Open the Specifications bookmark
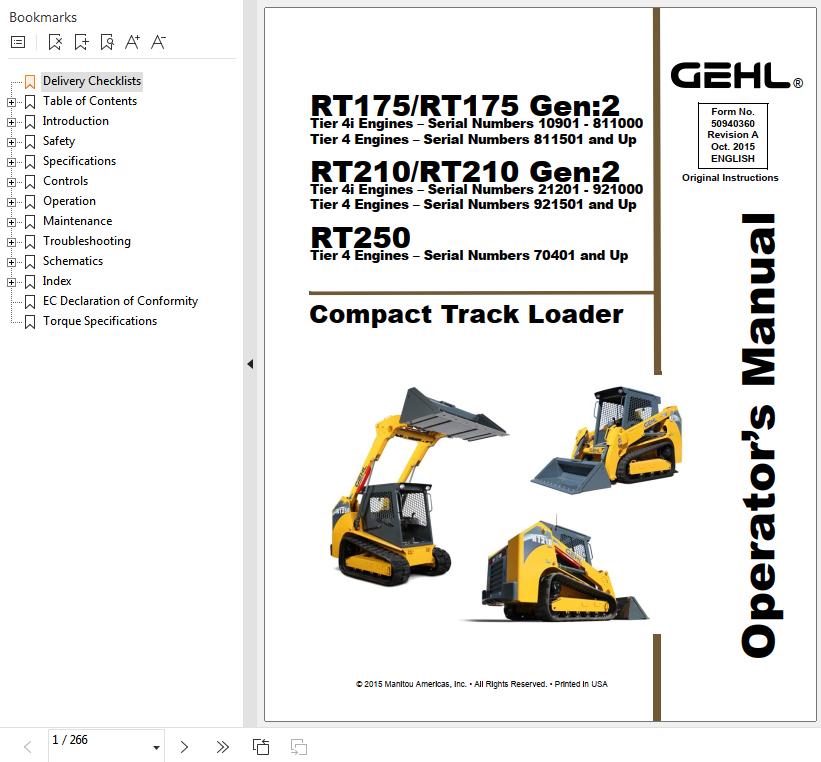The width and height of the screenshot is (821, 762). [79, 161]
